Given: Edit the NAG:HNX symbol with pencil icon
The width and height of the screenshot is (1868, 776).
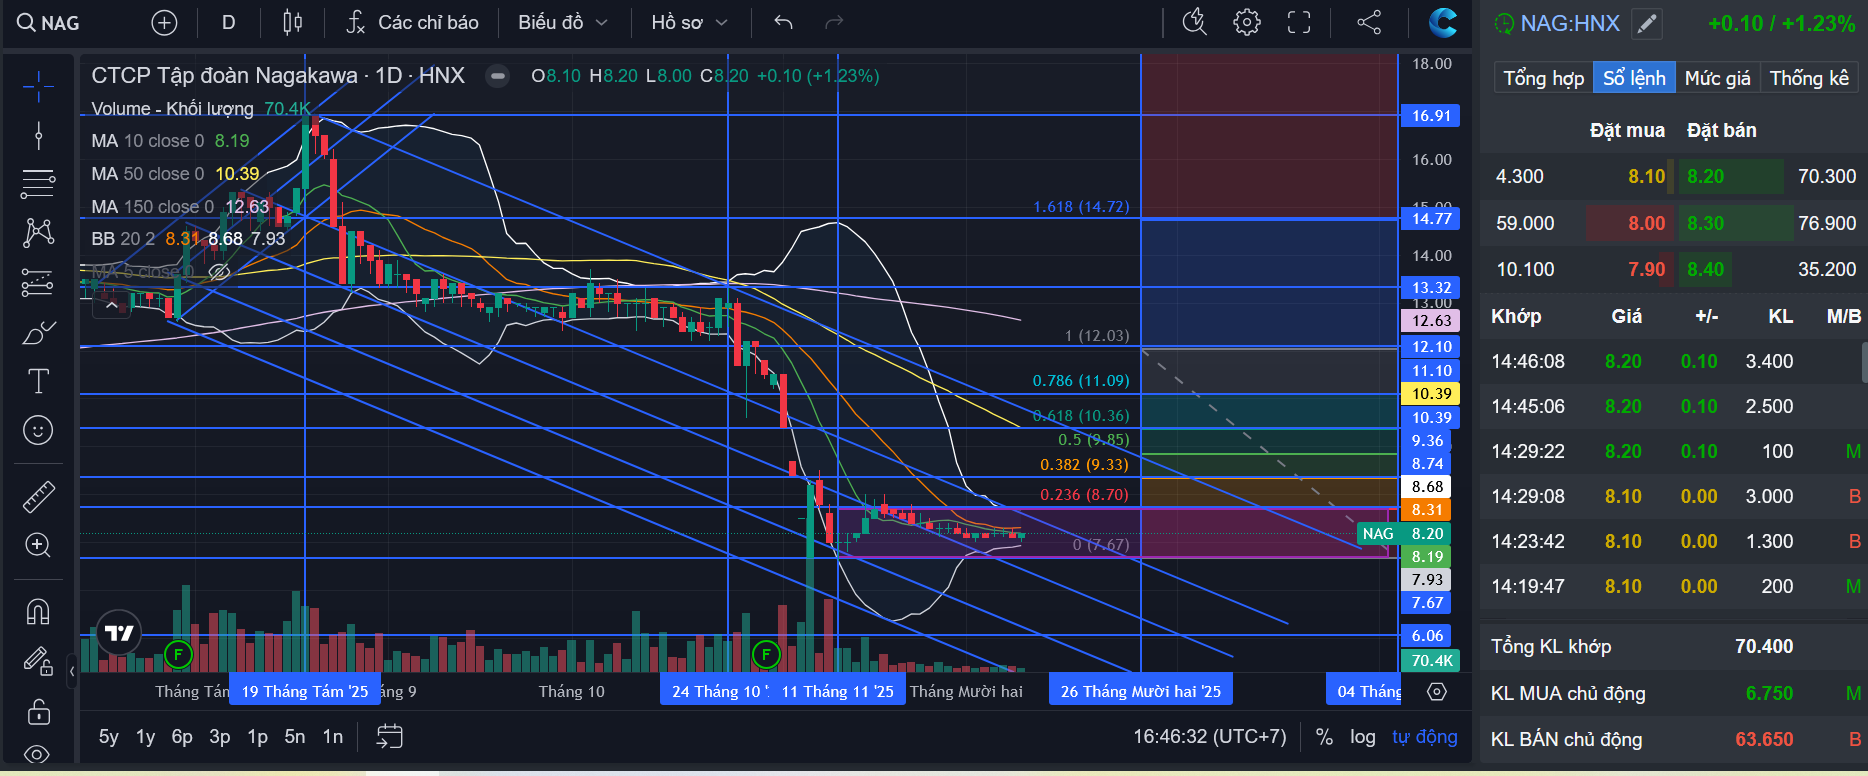Looking at the screenshot, I should point(1647,24).
